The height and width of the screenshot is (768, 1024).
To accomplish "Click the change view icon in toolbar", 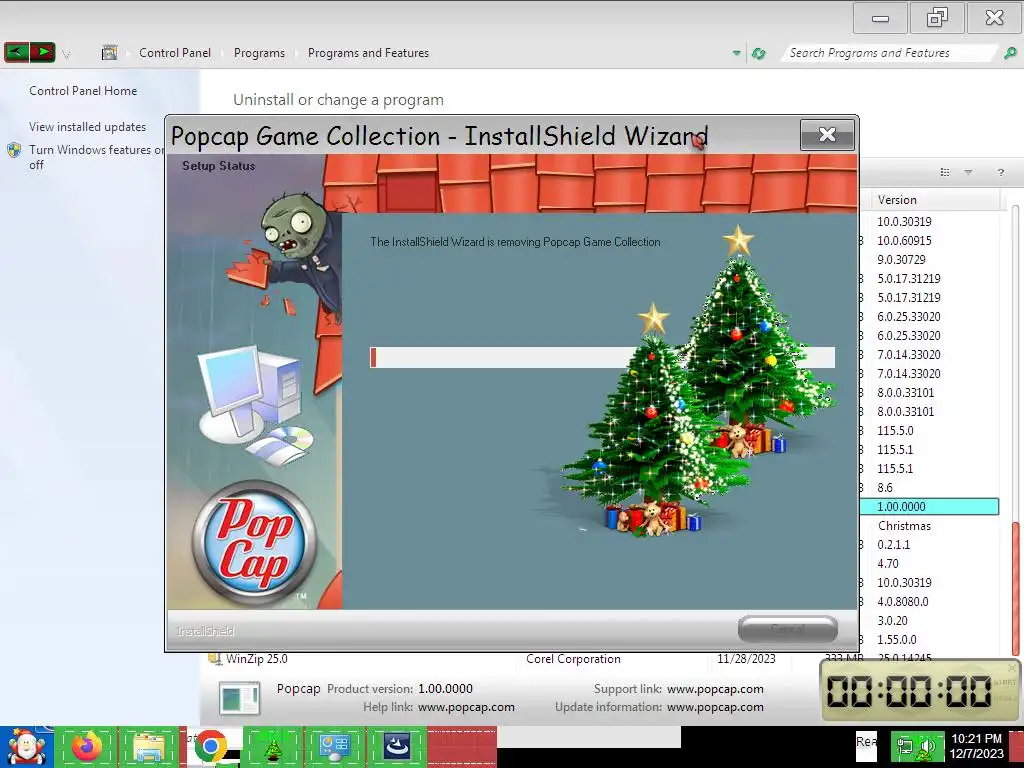I will (x=944, y=172).
